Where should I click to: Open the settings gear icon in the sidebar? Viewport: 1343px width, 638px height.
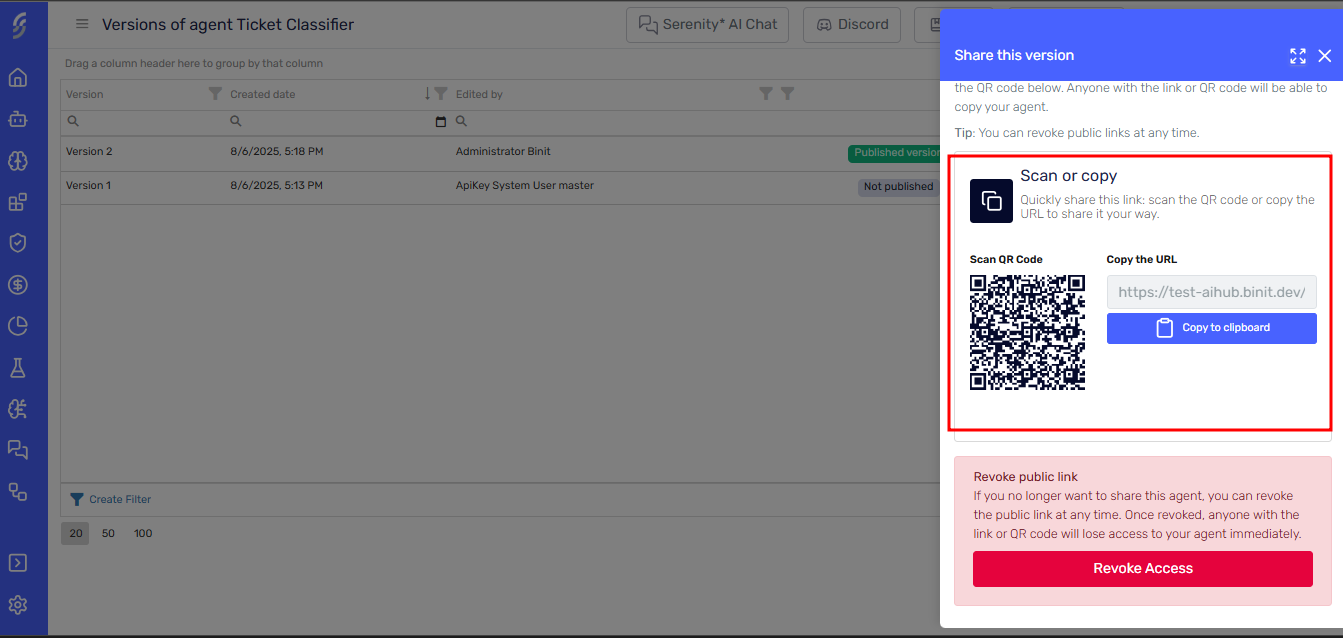point(18,605)
